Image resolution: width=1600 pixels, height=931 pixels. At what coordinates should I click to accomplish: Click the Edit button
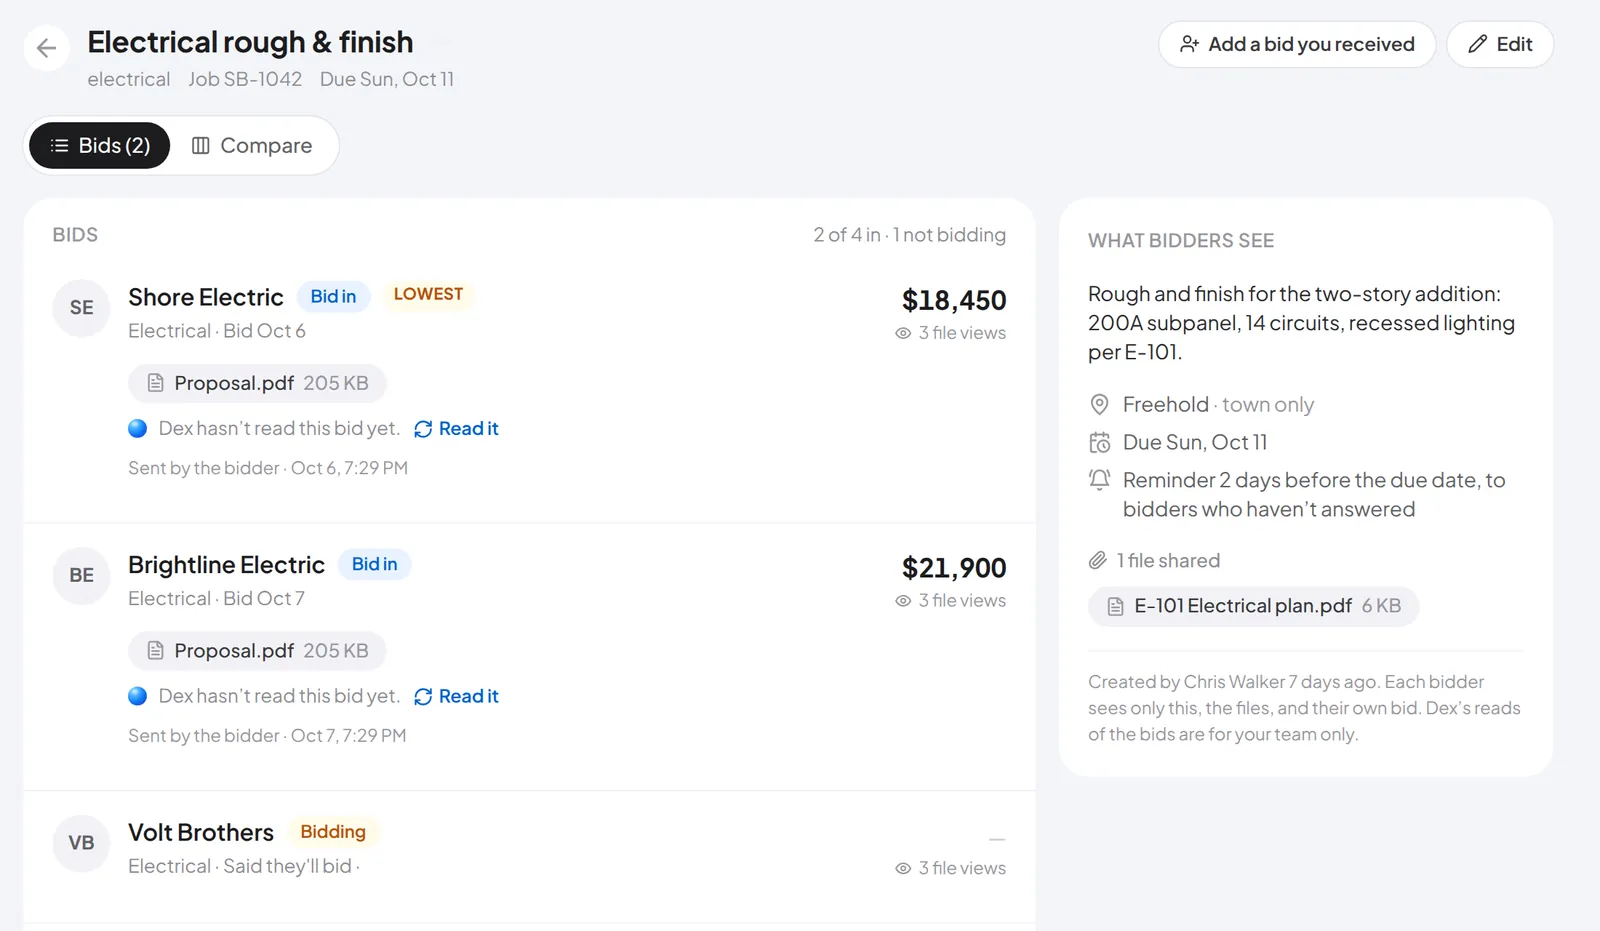(1500, 45)
